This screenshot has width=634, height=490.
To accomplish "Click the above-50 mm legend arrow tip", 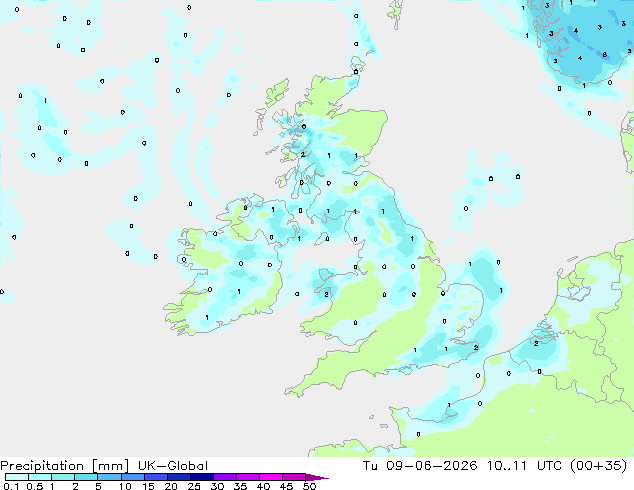I will click(317, 477).
